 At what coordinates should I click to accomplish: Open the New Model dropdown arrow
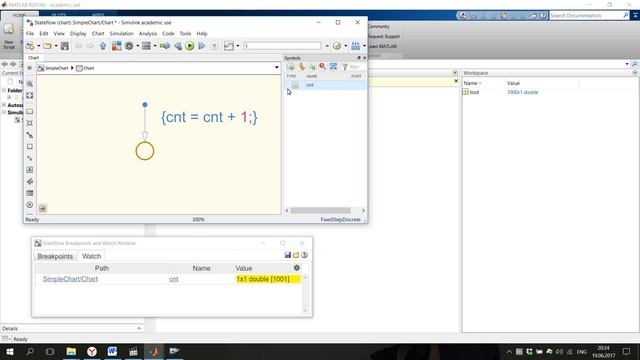(x=38, y=46)
